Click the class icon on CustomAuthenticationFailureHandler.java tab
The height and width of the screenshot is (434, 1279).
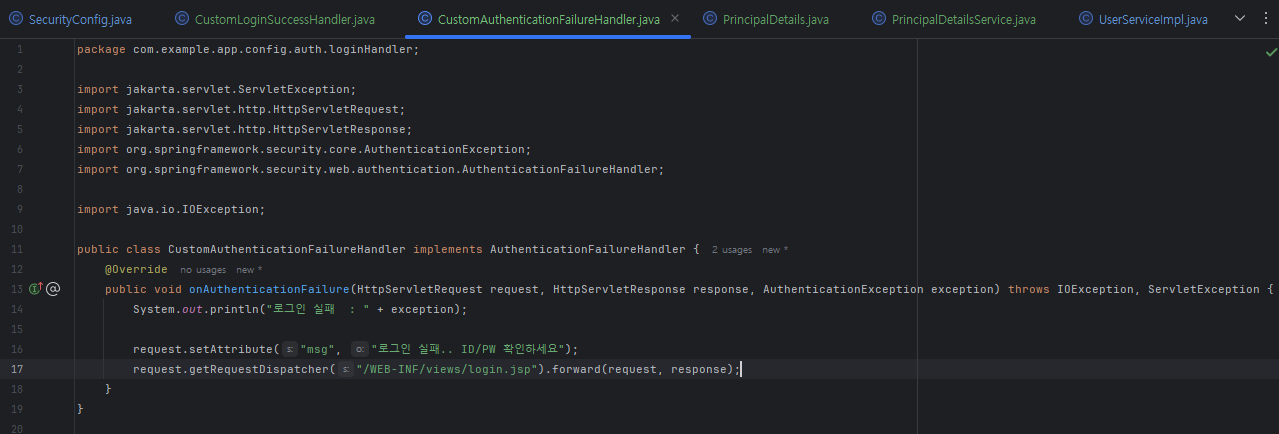(425, 19)
